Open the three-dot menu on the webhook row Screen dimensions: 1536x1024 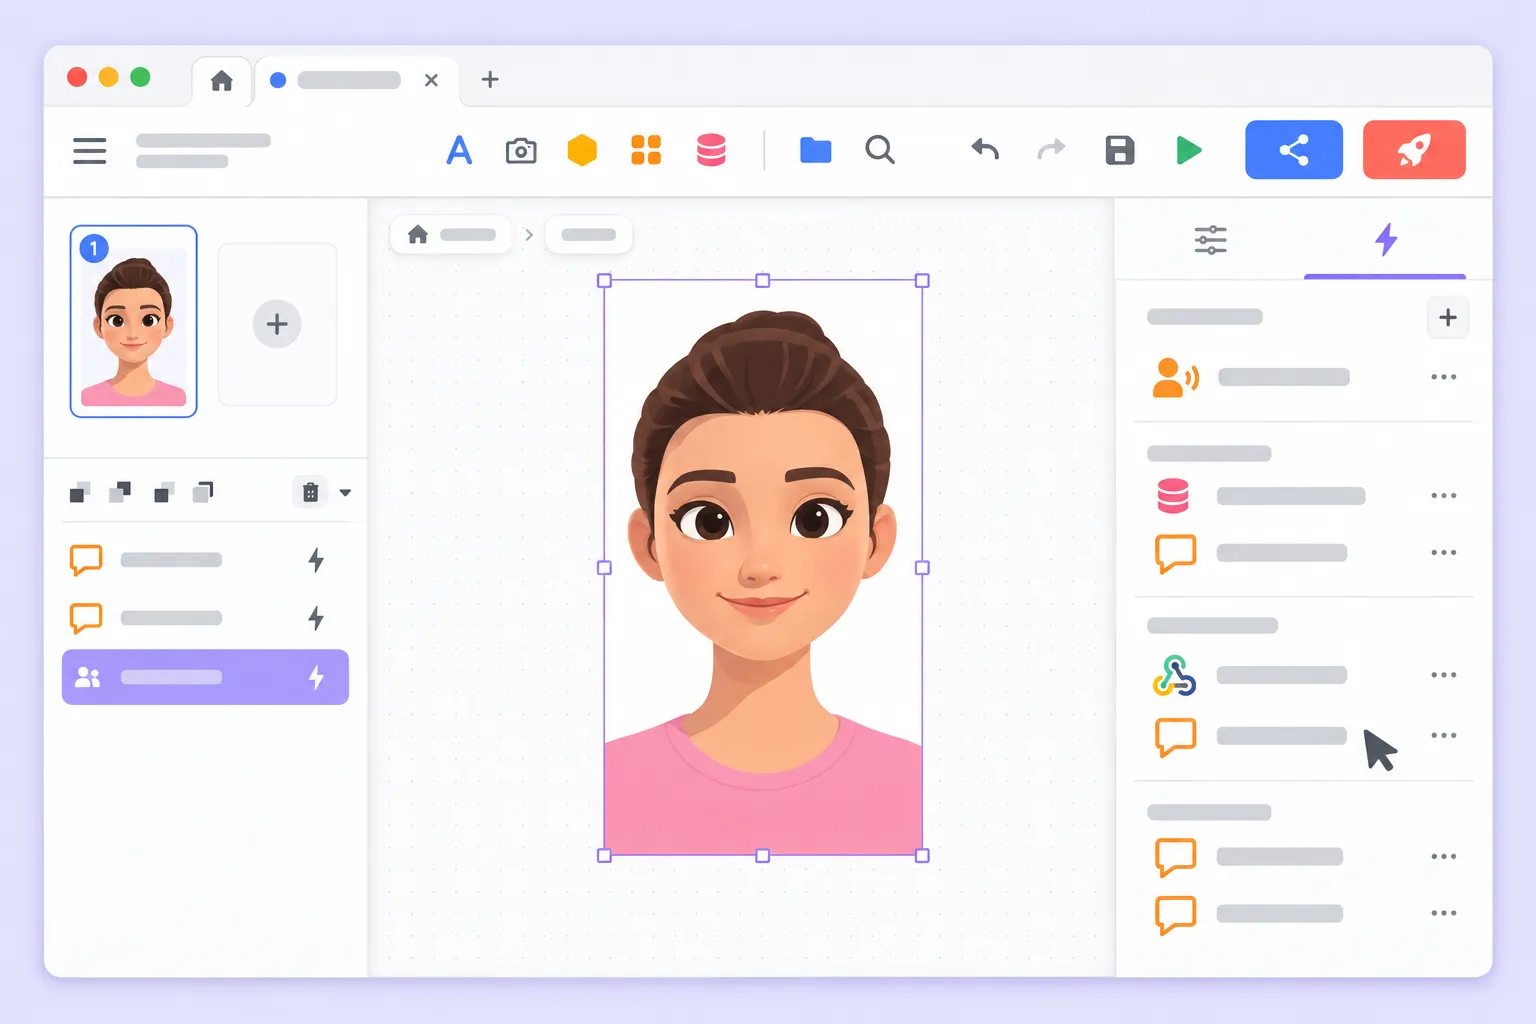1443,675
